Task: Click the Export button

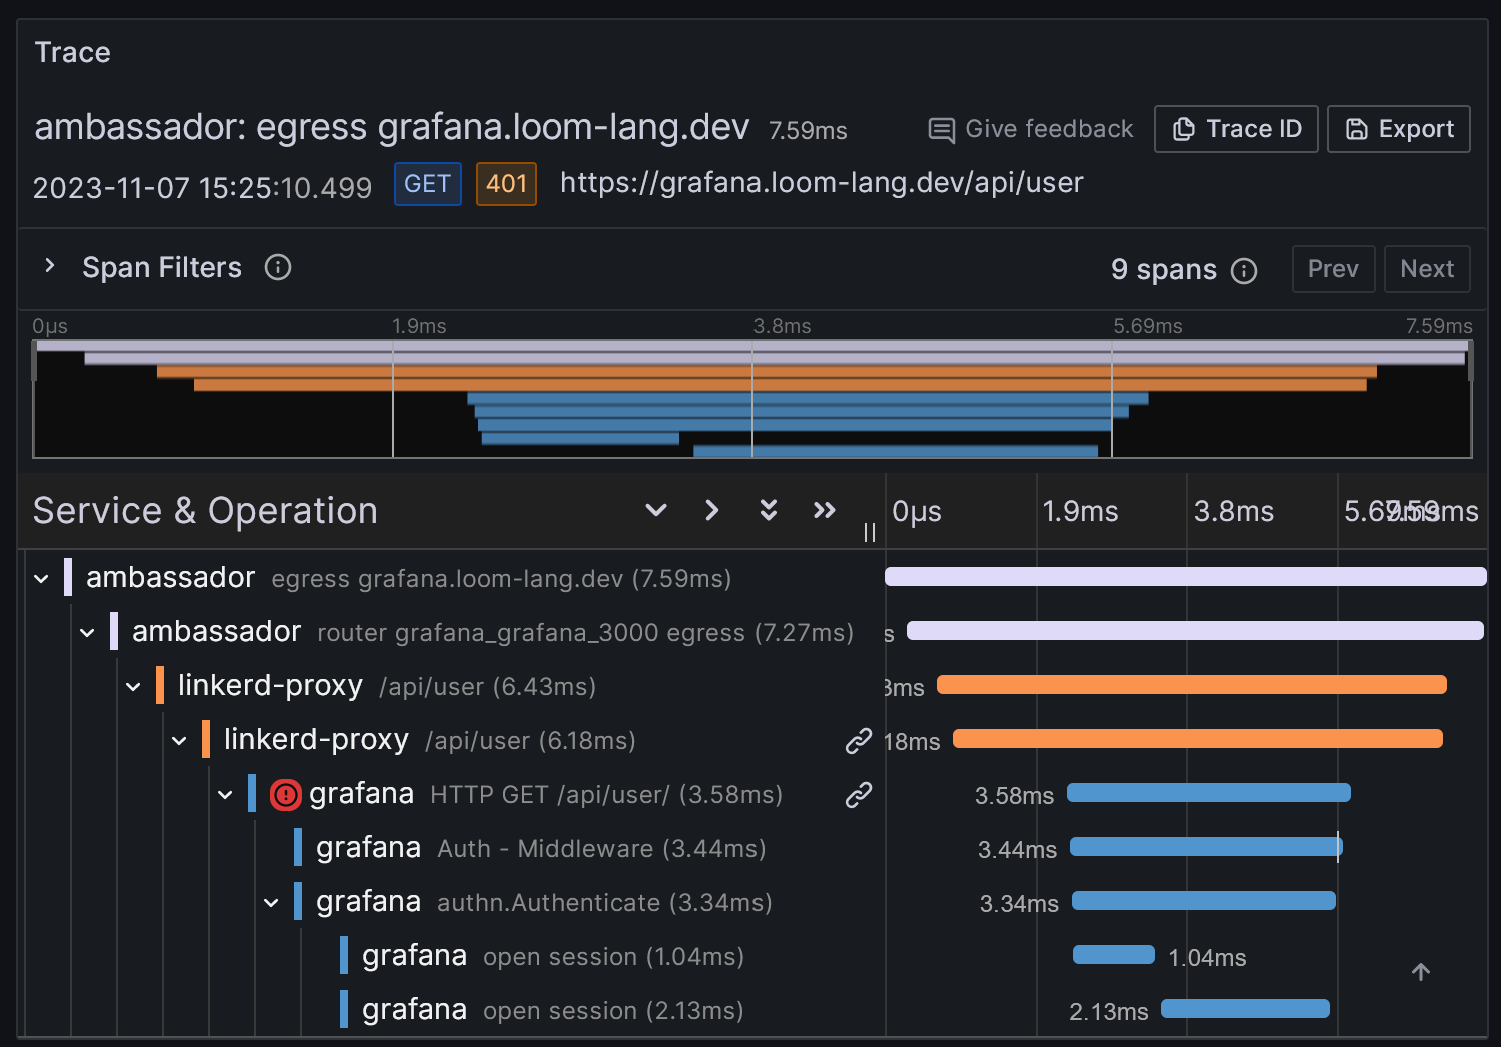Action: pyautogui.click(x=1398, y=128)
